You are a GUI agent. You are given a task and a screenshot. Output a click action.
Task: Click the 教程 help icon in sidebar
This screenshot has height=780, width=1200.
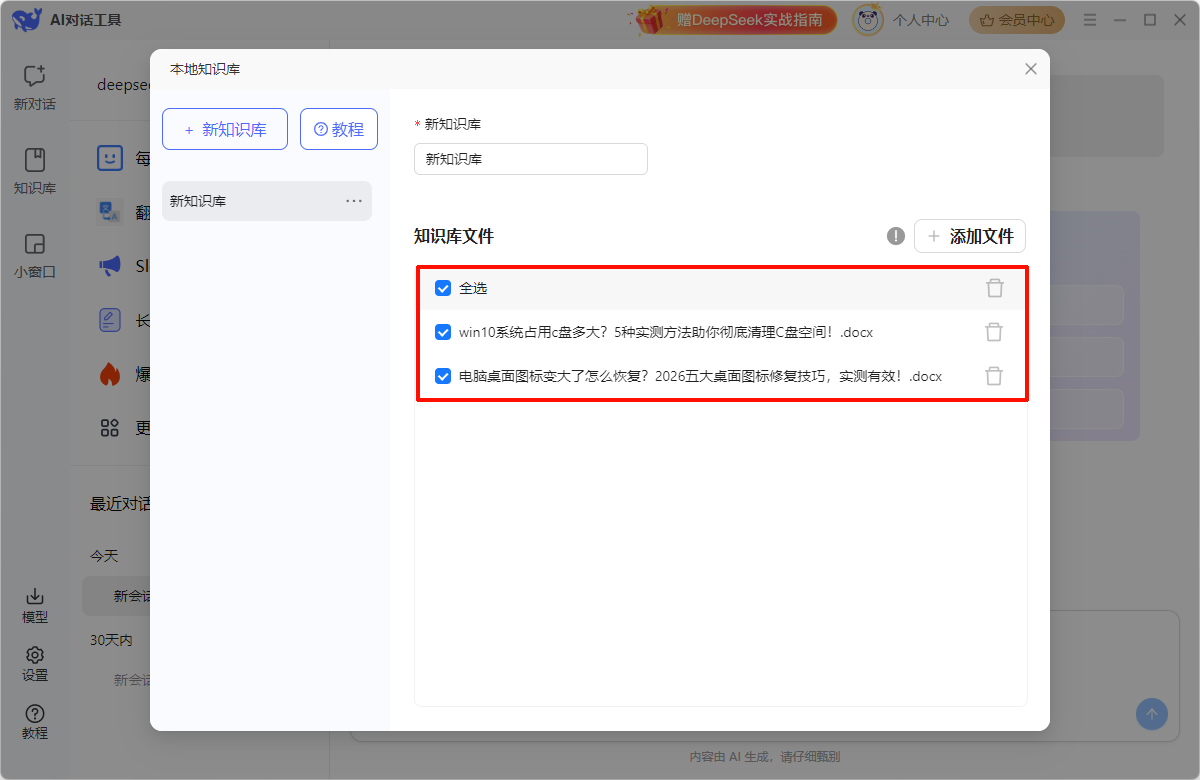[35, 713]
